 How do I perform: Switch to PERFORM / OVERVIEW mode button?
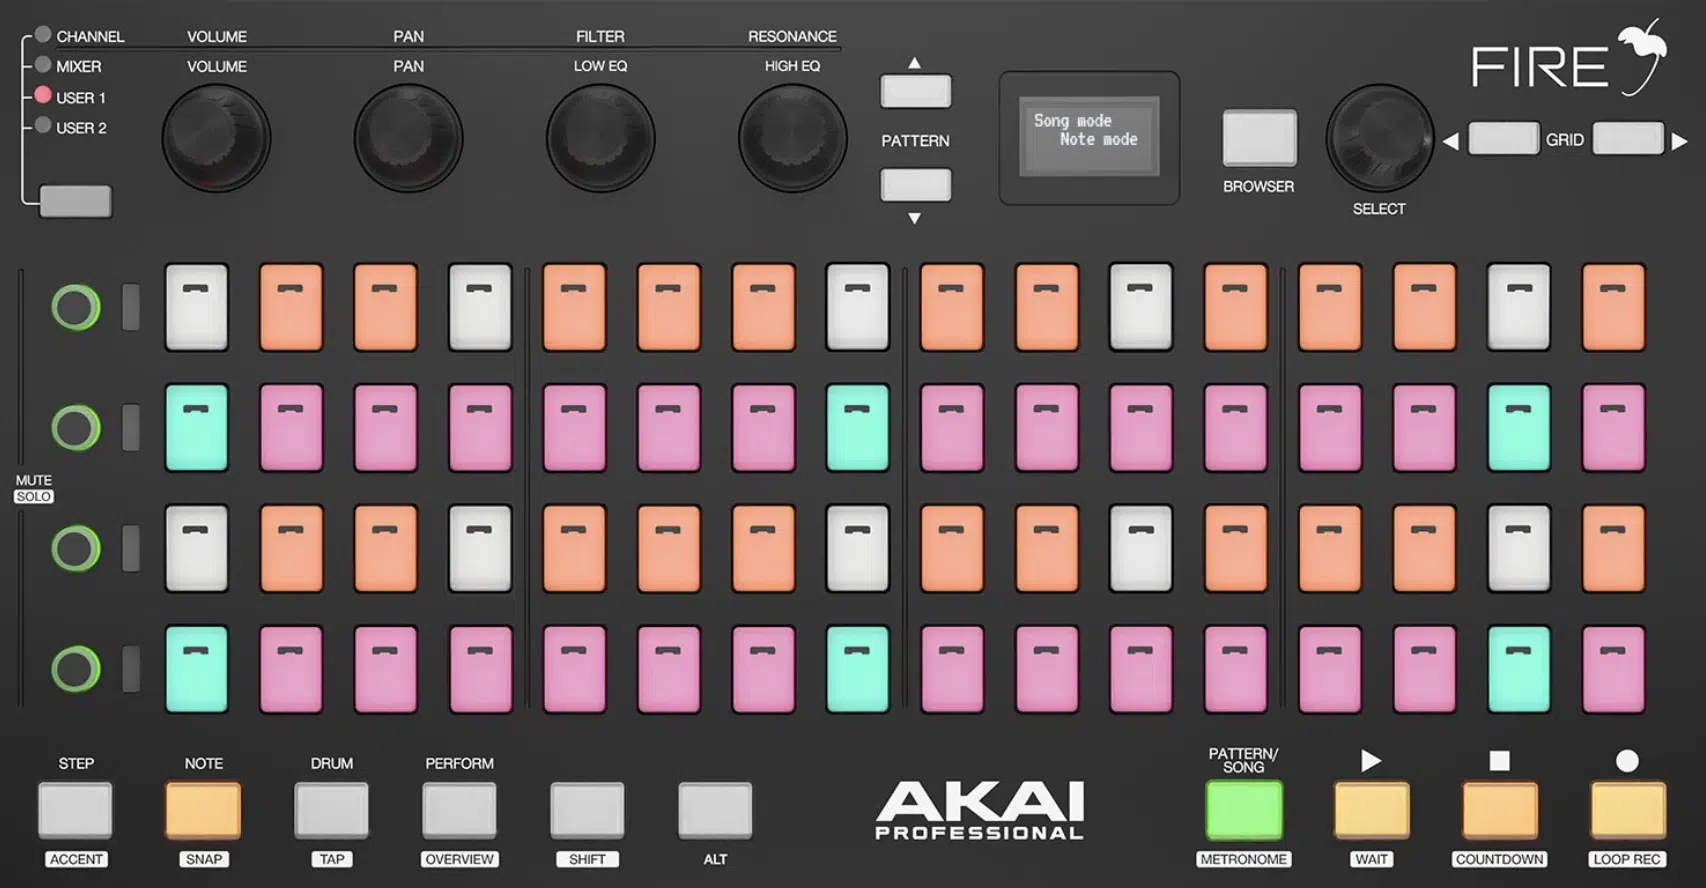pos(459,810)
